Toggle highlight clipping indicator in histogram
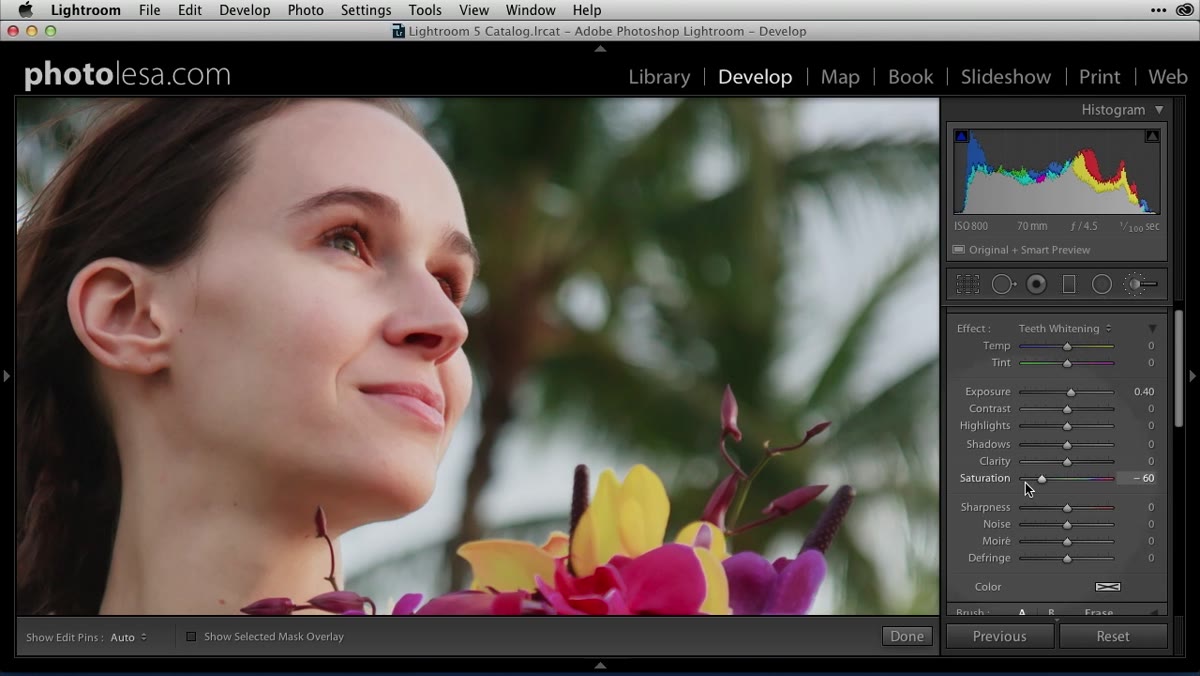1200x676 pixels. (x=1152, y=136)
